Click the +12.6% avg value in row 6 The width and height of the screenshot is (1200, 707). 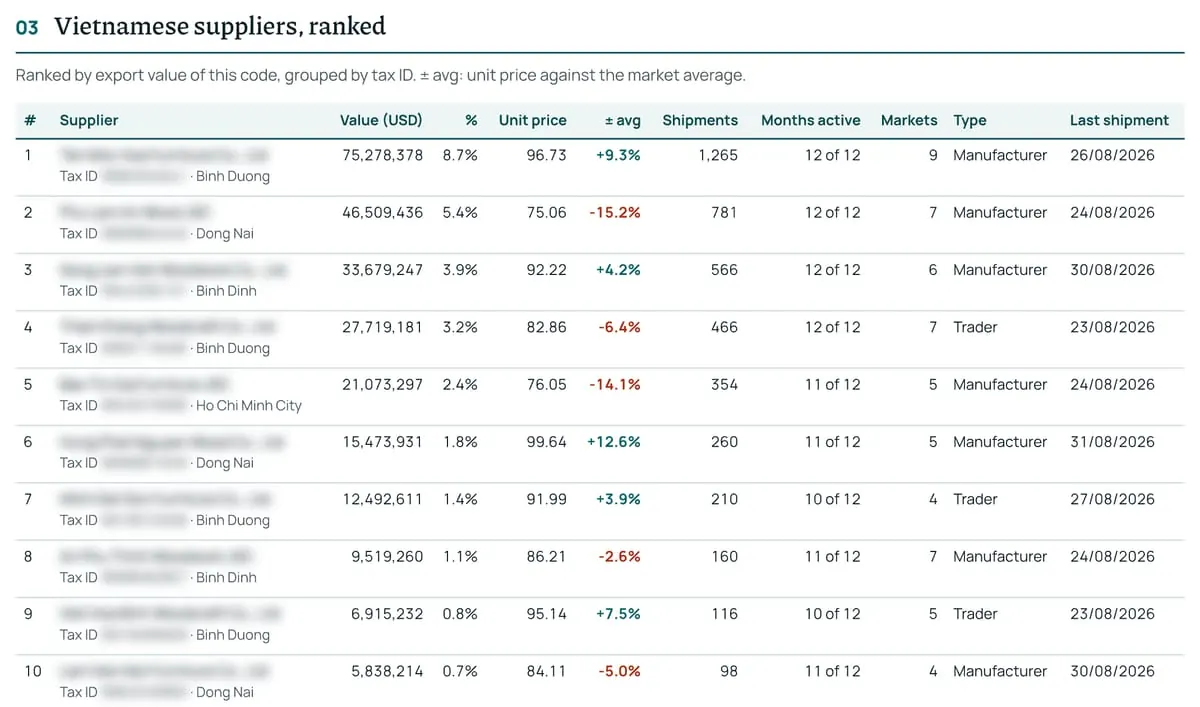pyautogui.click(x=614, y=442)
